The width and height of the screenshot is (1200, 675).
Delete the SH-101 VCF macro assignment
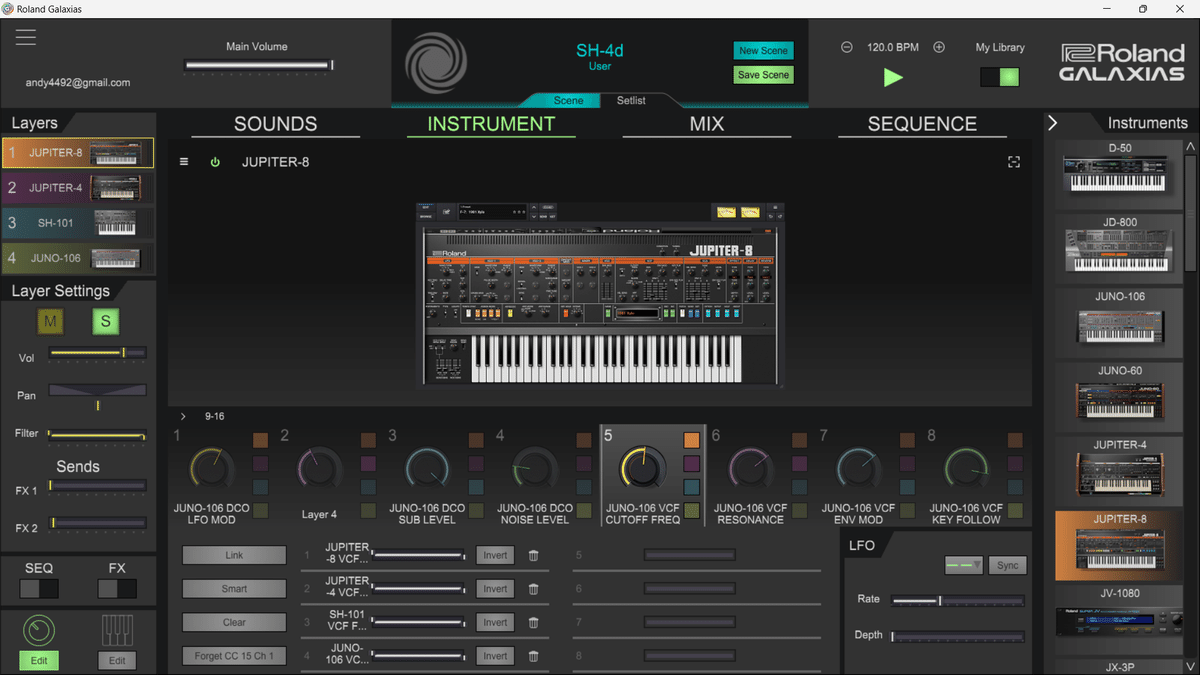click(533, 622)
